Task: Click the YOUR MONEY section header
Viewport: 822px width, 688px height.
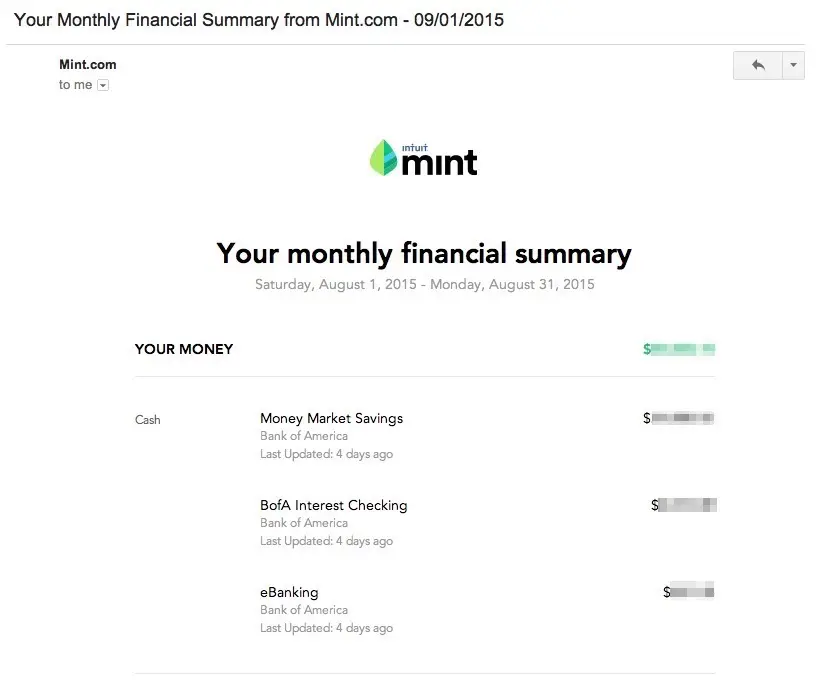Action: click(183, 349)
